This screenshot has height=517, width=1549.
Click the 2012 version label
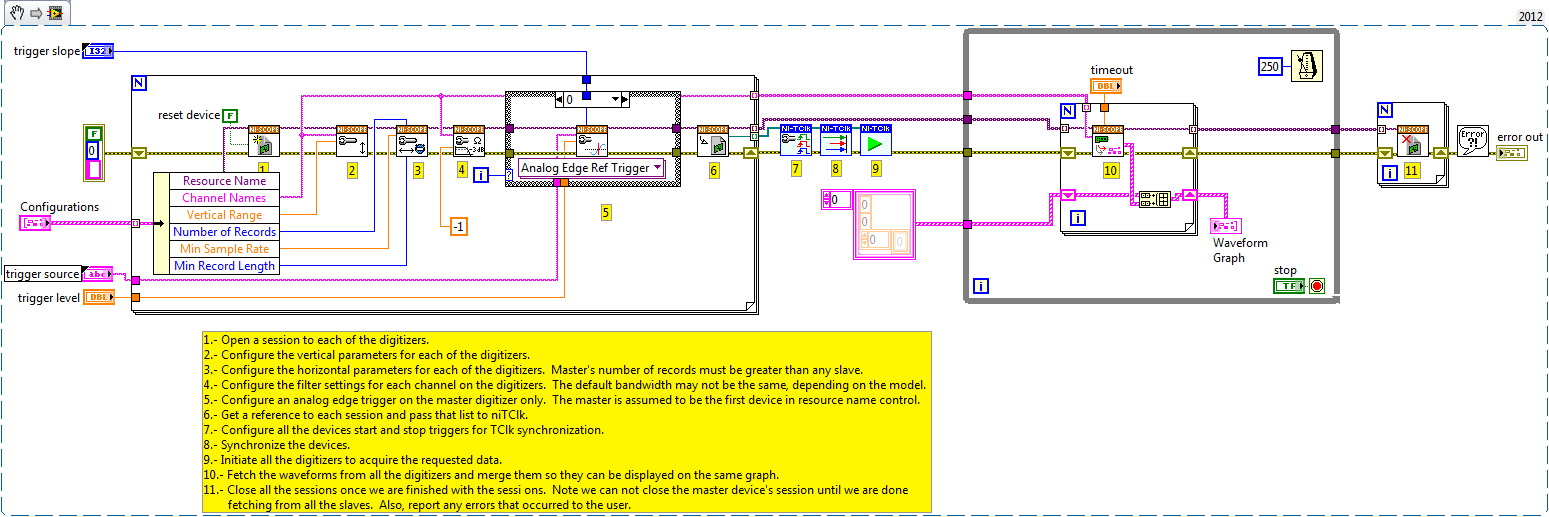coord(1530,16)
